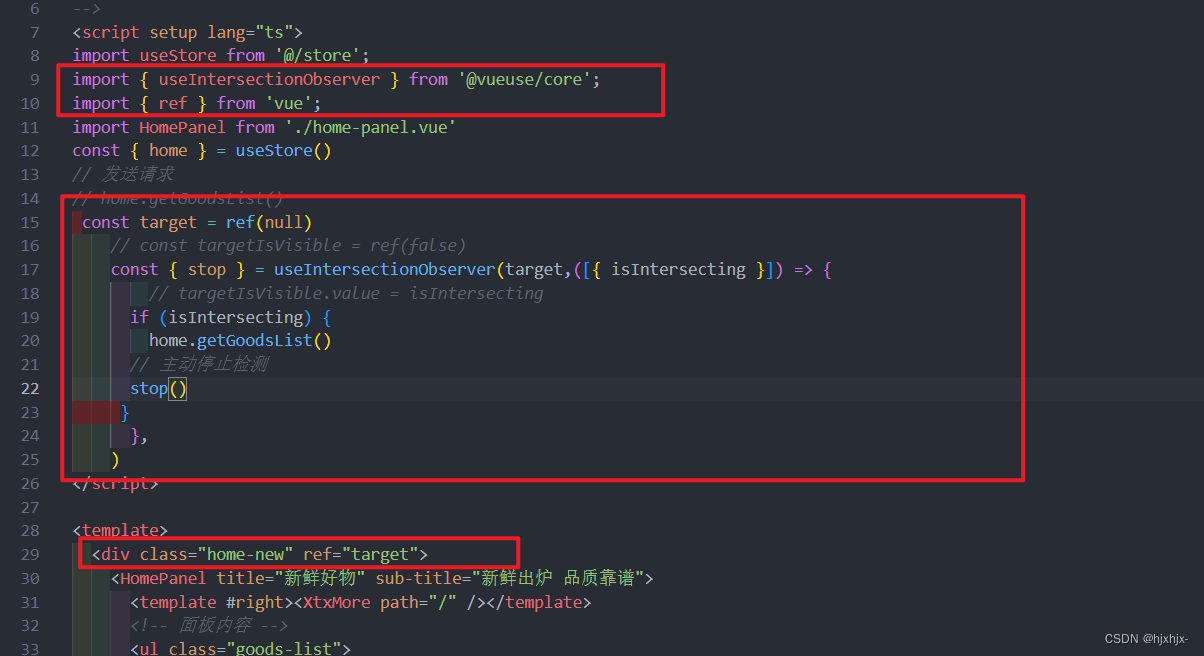Click the stop variable in the line 17 destructuring

[x=207, y=270]
